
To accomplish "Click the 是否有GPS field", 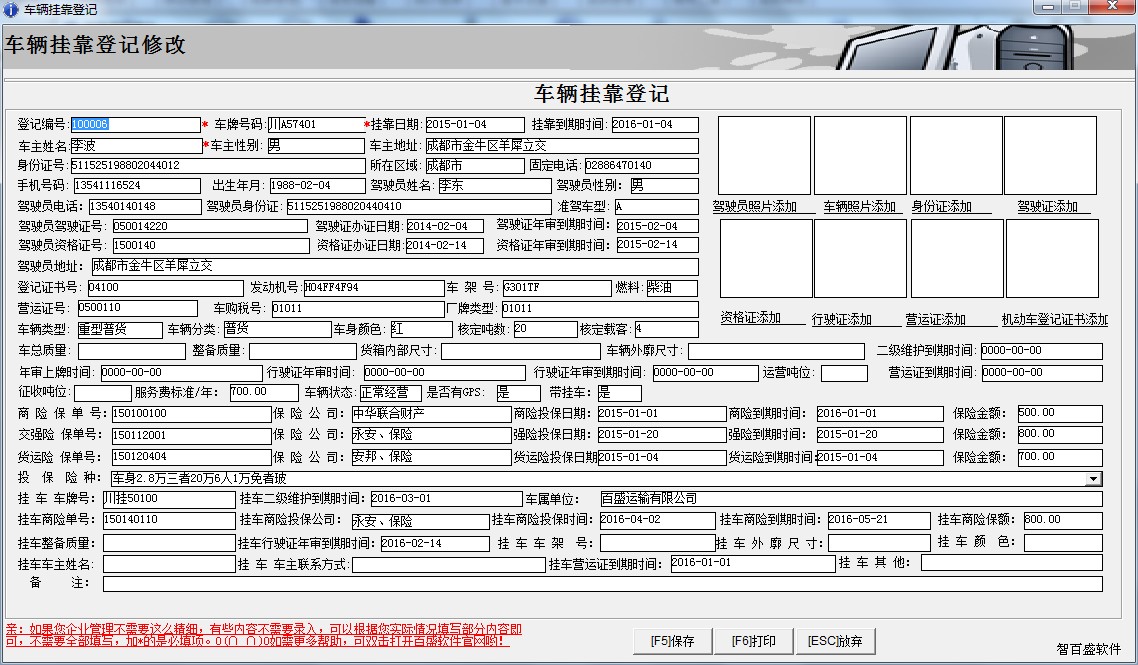I will 517,393.
